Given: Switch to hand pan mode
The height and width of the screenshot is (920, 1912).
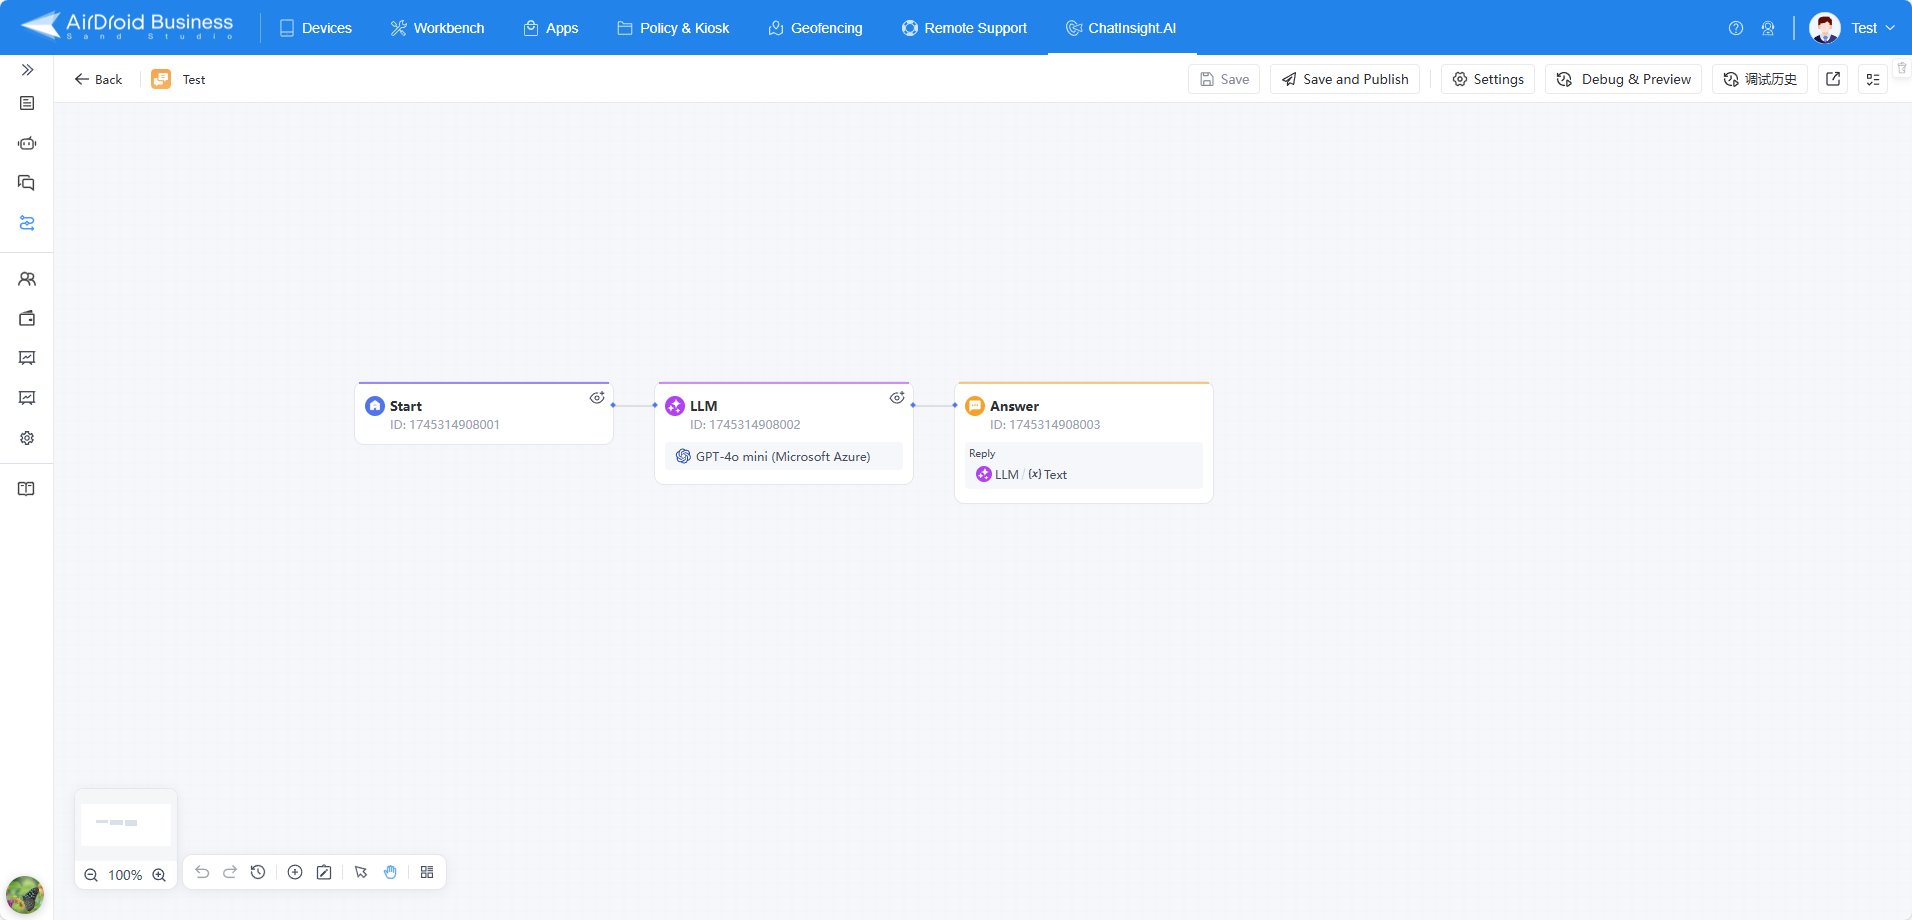Looking at the screenshot, I should point(390,872).
